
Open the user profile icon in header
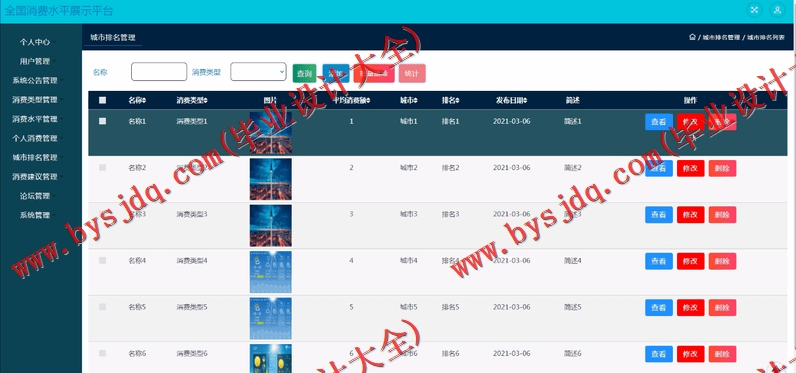click(777, 10)
